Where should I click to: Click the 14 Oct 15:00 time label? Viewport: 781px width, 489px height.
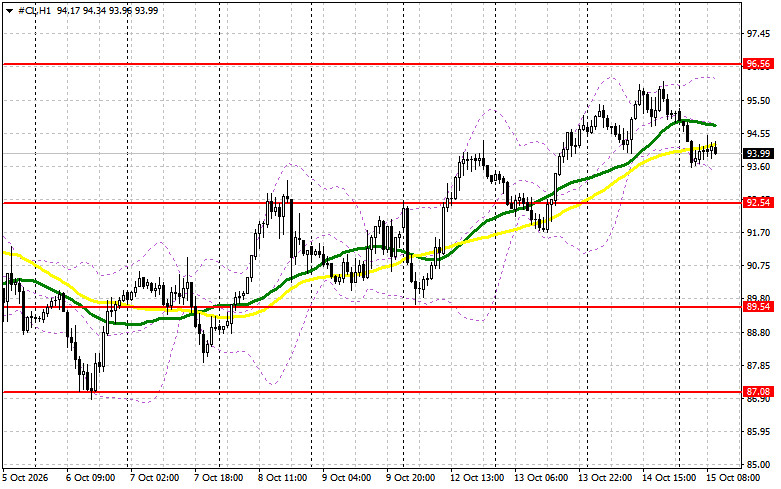click(669, 478)
